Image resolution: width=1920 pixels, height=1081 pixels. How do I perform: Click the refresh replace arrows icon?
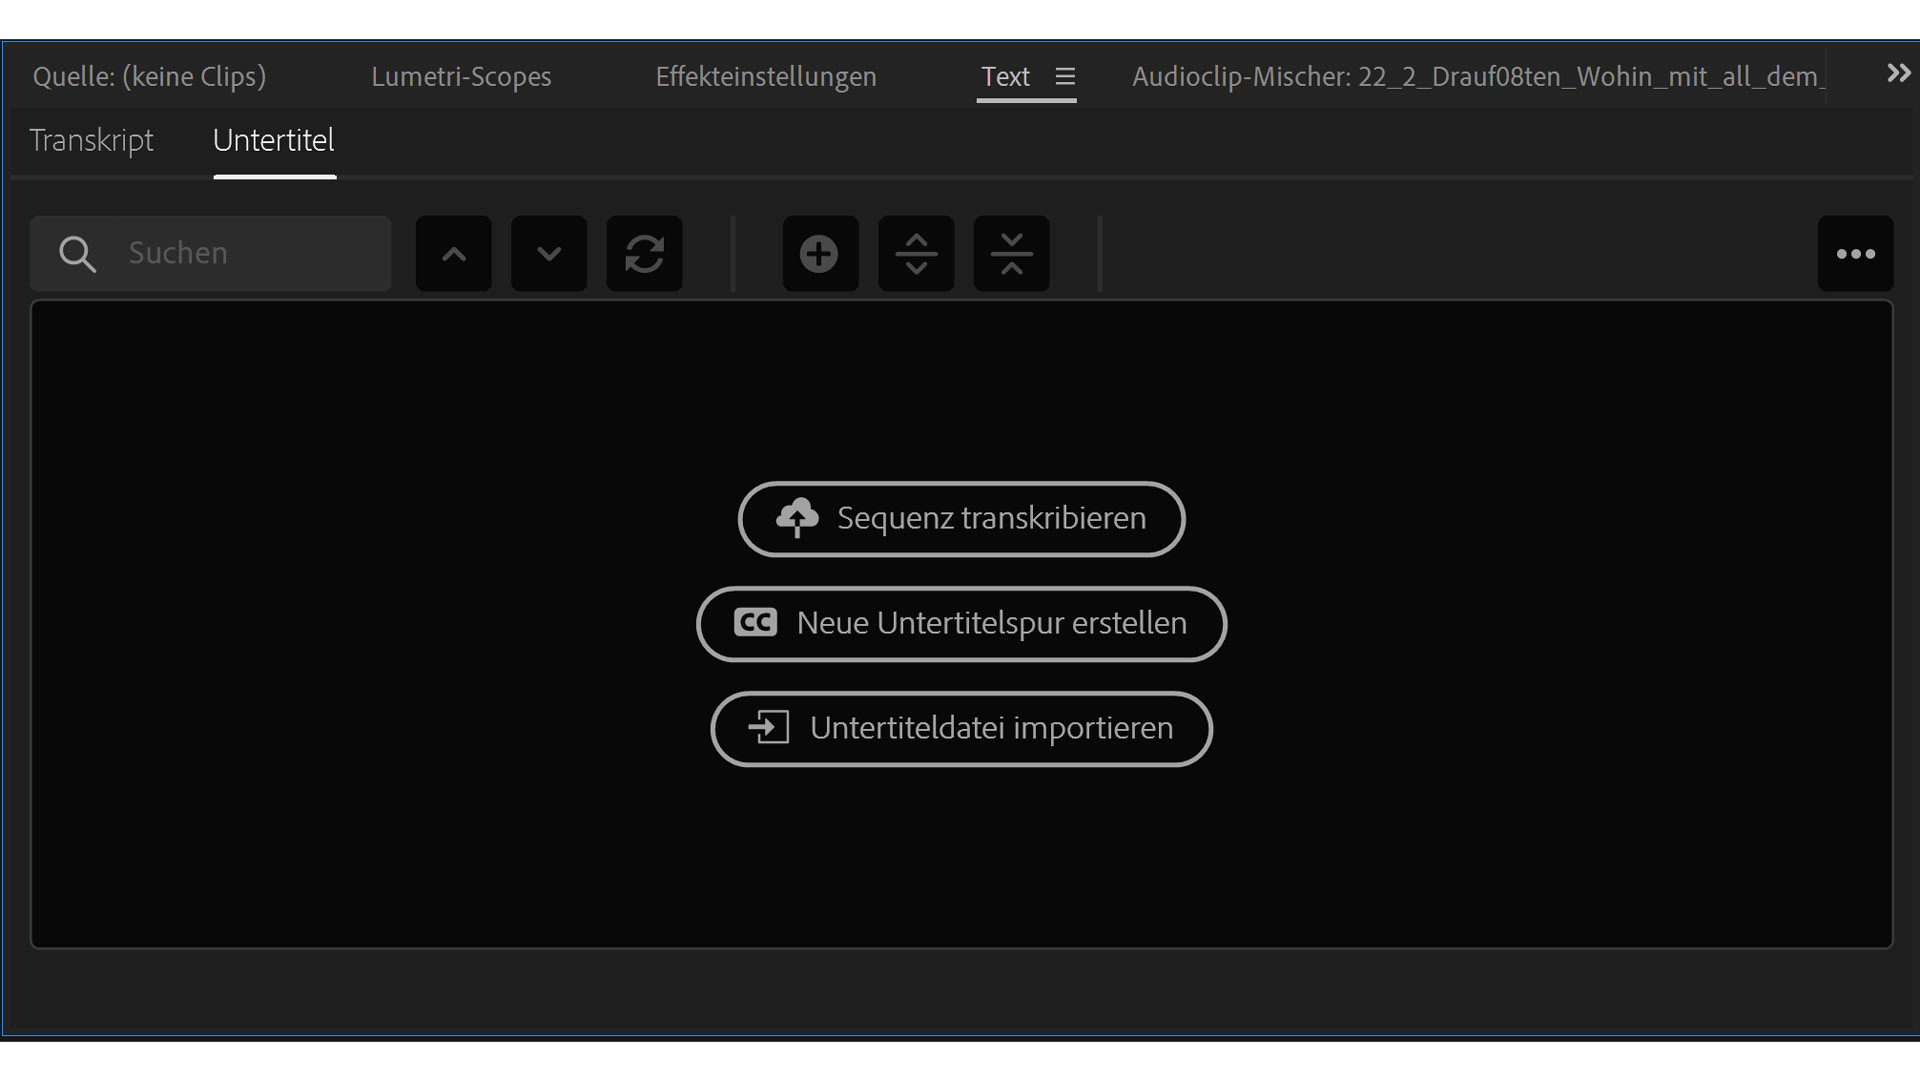(x=645, y=254)
